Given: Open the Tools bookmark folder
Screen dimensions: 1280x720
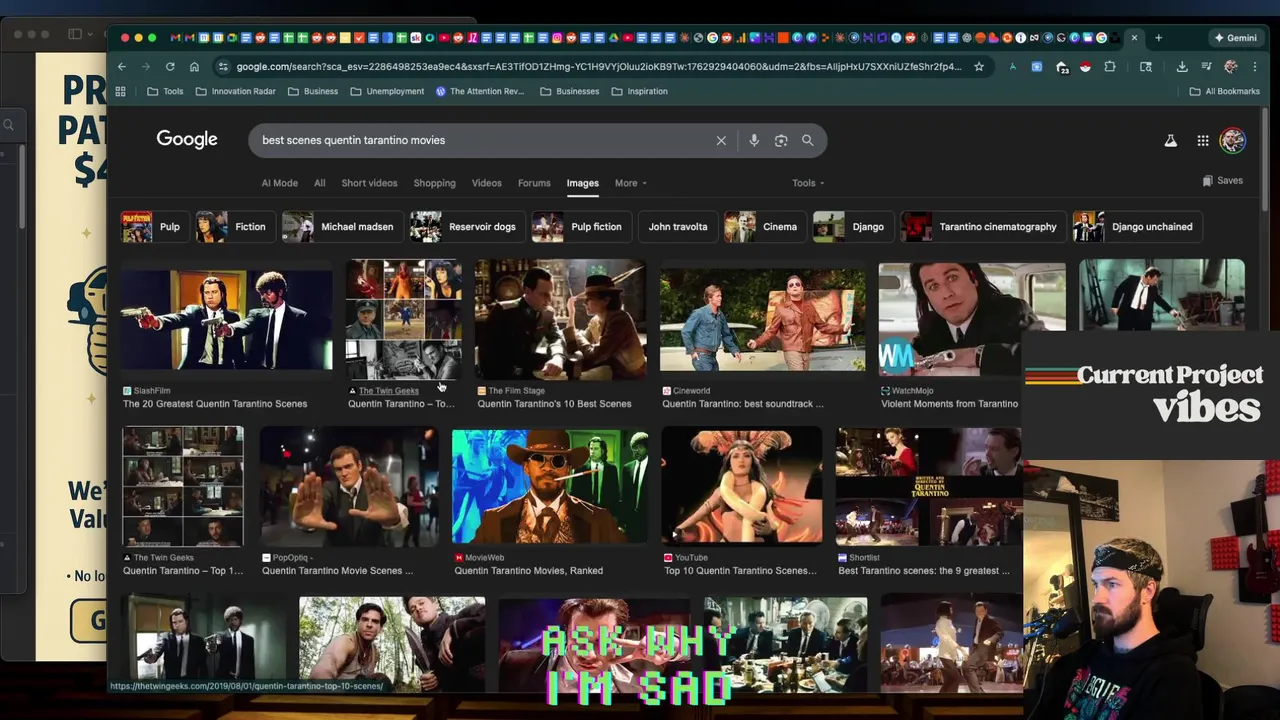Looking at the screenshot, I should (165, 91).
